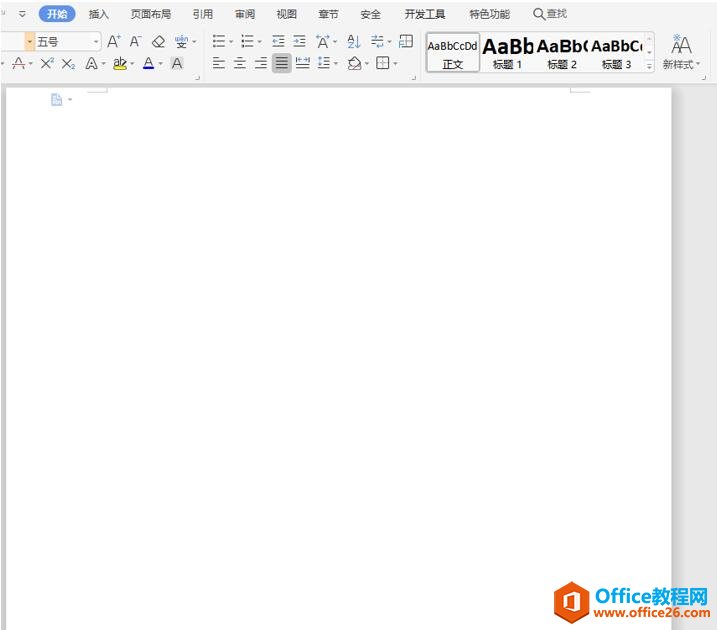Screen dimensions: 717x630
Task: Apply the 标题 1 style
Action: [x=507, y=52]
